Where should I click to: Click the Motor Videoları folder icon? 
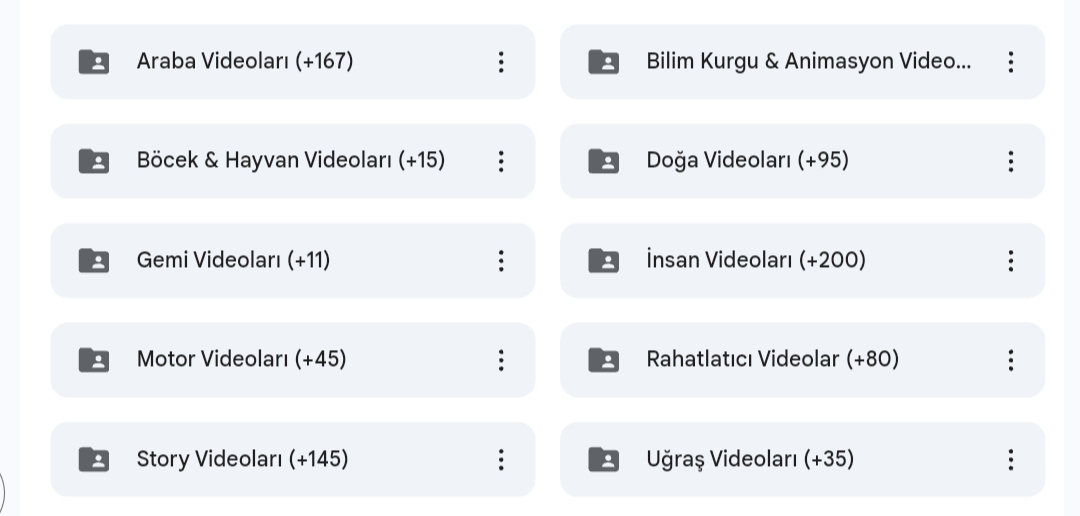[94, 360]
